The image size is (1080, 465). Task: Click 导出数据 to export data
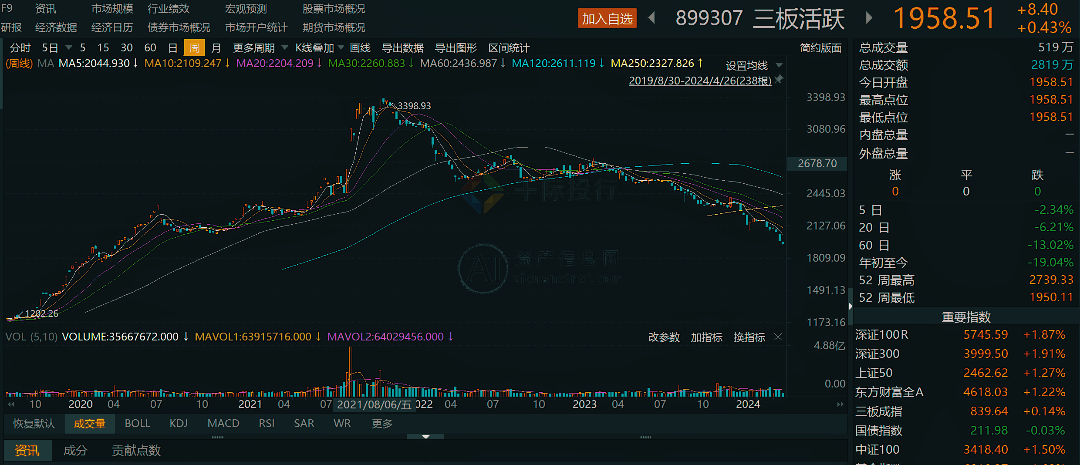(402, 48)
